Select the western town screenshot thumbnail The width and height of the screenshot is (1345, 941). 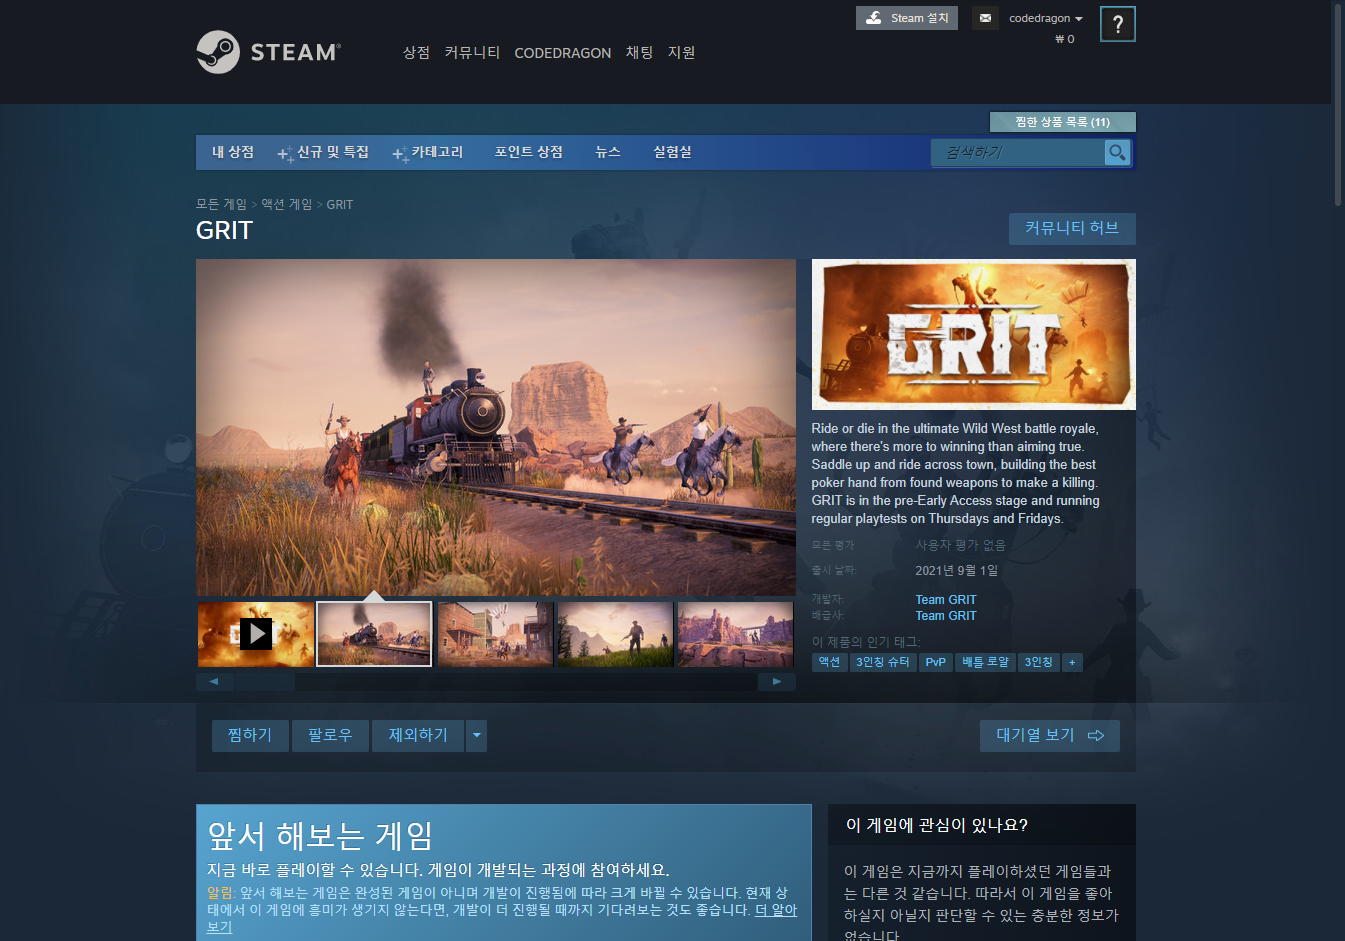[495, 634]
